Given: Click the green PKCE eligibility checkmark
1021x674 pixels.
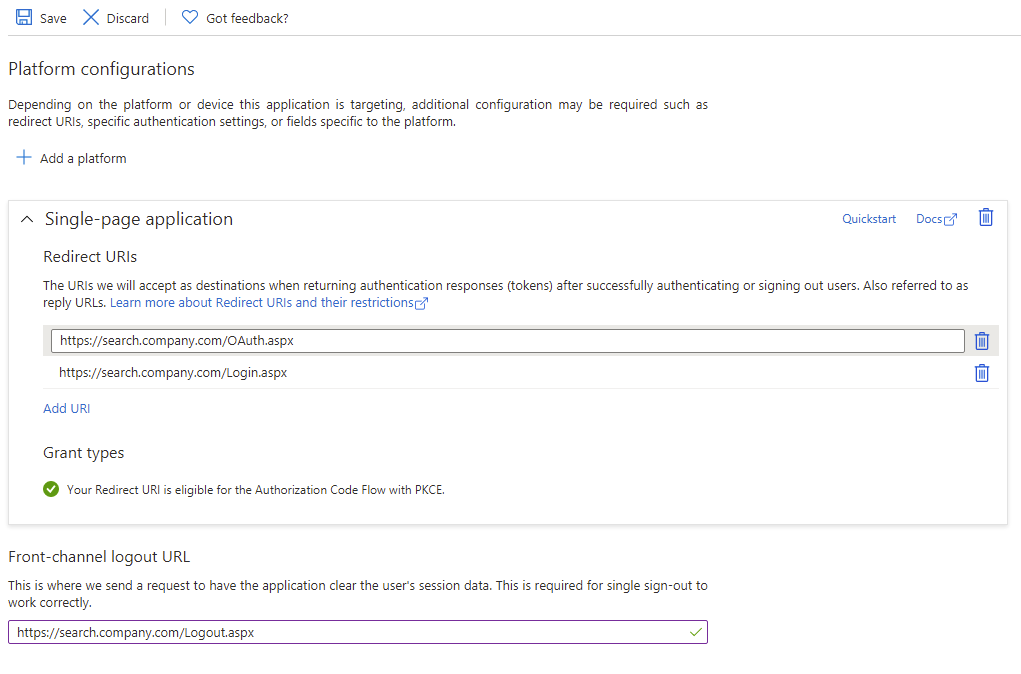Looking at the screenshot, I should [x=51, y=490].
